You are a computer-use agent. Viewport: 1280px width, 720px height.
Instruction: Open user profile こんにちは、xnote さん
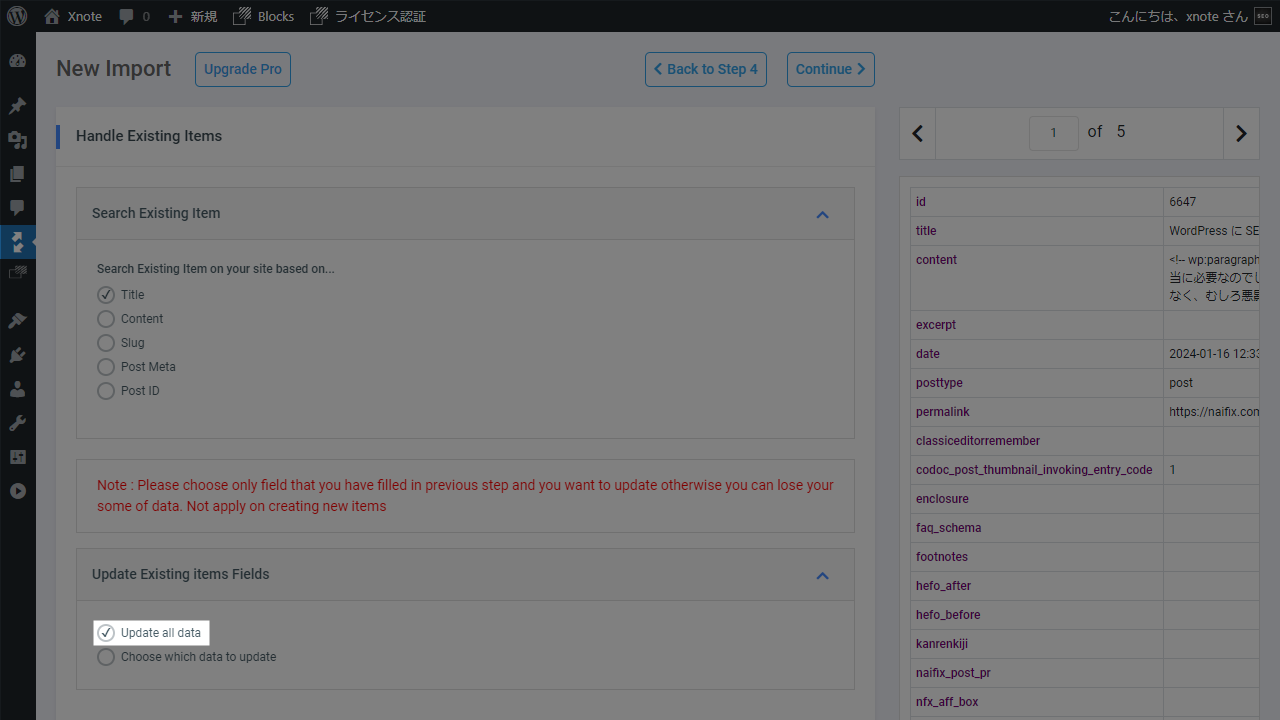click(1189, 16)
